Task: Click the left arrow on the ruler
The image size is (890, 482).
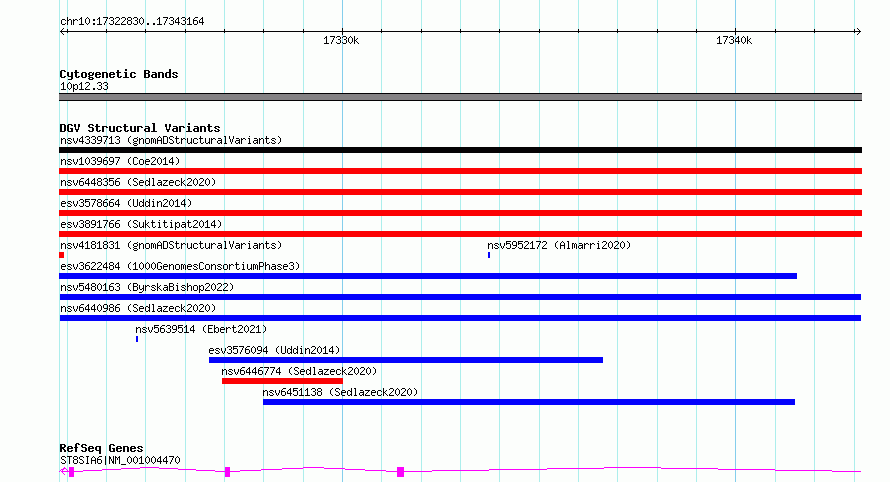Action: tap(63, 32)
